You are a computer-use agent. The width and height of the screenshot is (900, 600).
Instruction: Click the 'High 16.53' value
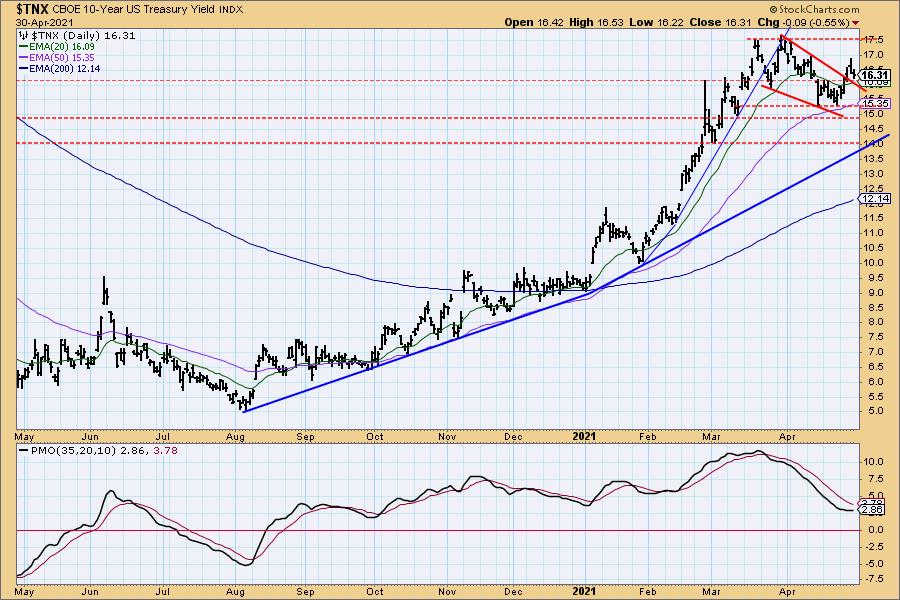tap(596, 22)
